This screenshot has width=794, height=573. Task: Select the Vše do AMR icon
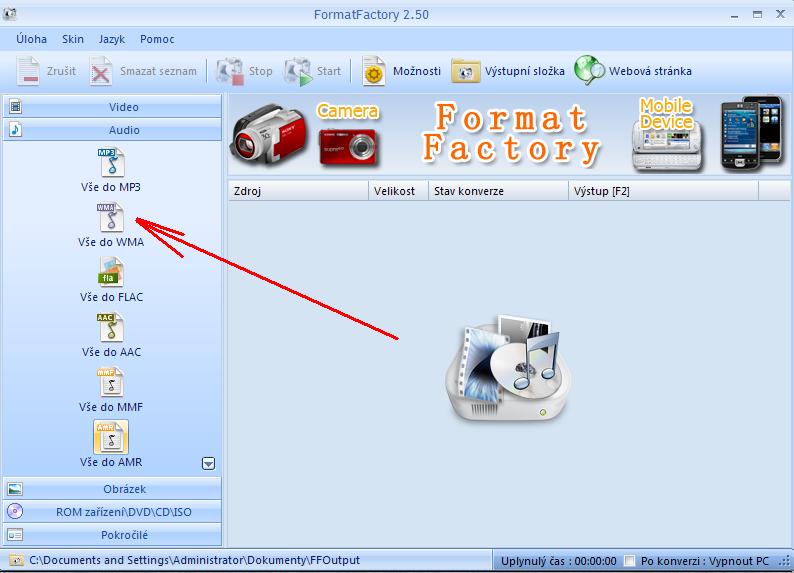111,437
